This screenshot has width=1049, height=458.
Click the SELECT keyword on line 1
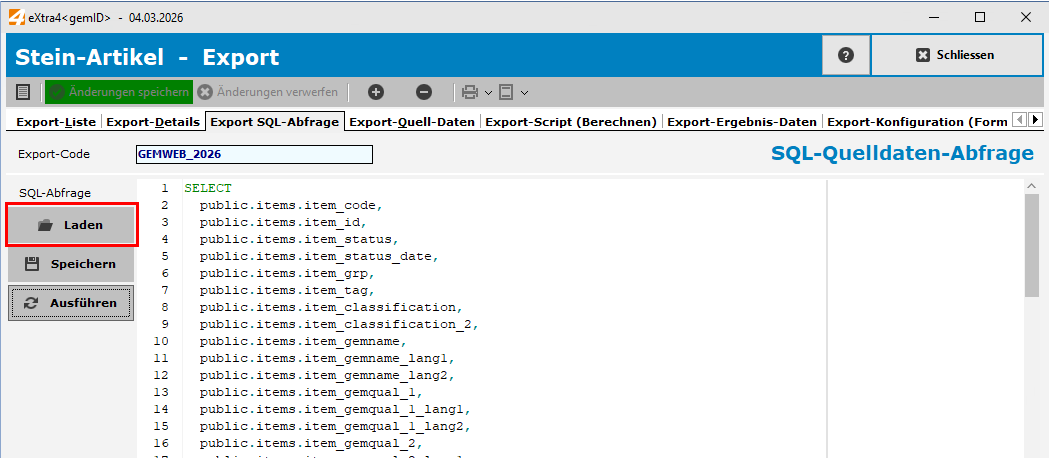[208, 188]
